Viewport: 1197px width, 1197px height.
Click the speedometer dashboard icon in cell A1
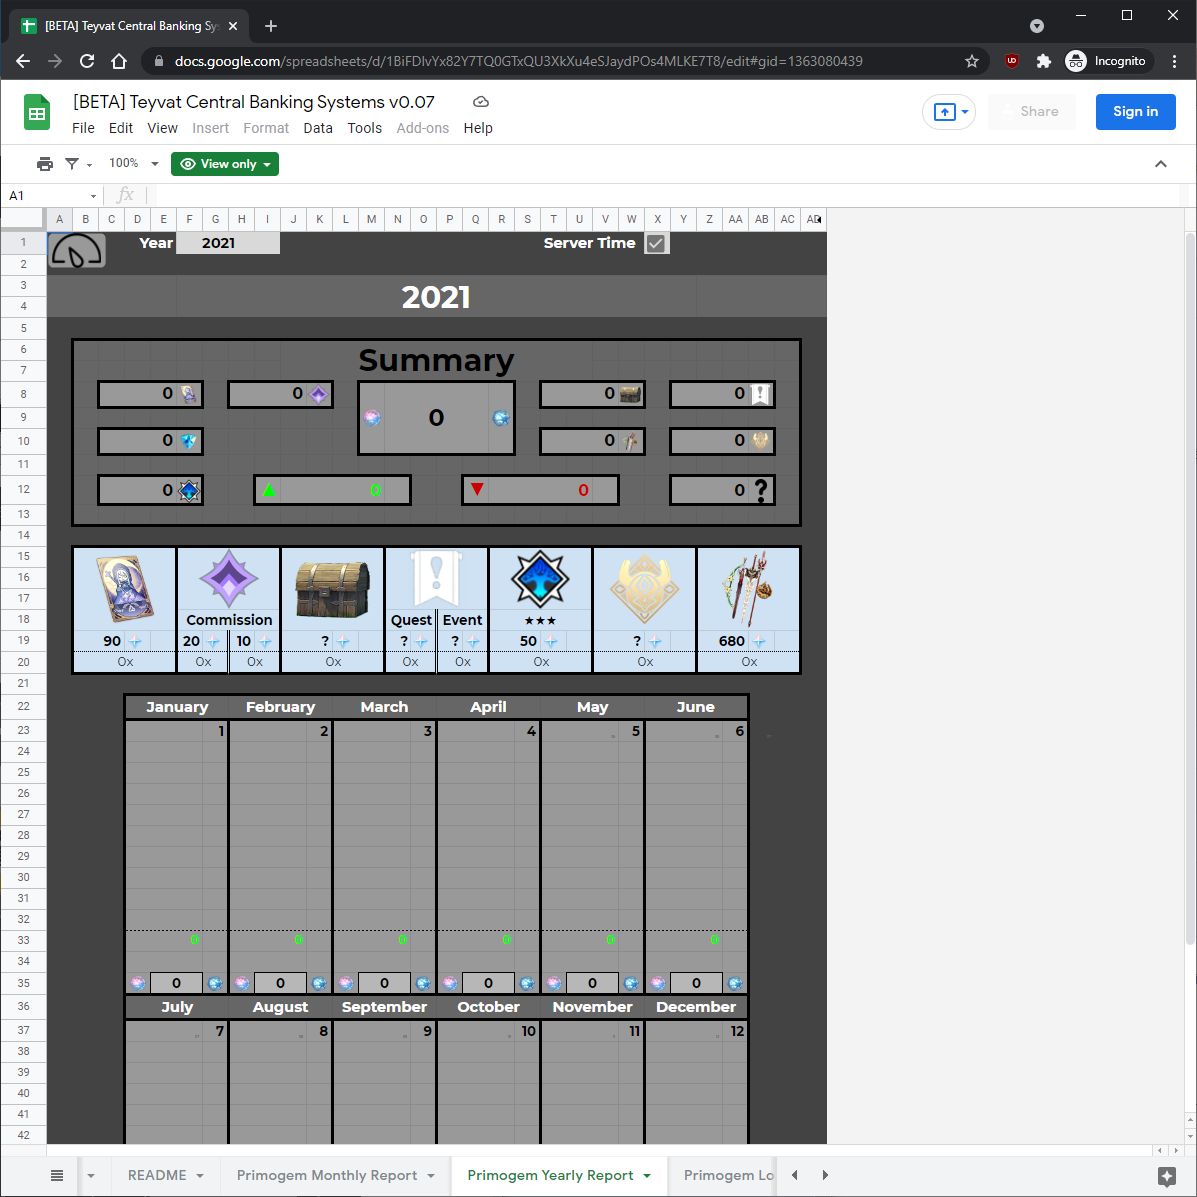76,250
